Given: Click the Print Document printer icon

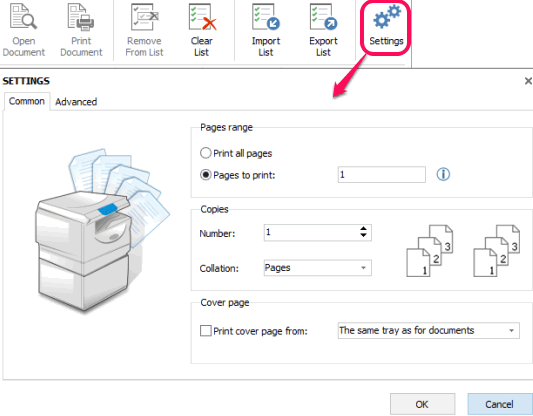Looking at the screenshot, I should coord(81,16).
